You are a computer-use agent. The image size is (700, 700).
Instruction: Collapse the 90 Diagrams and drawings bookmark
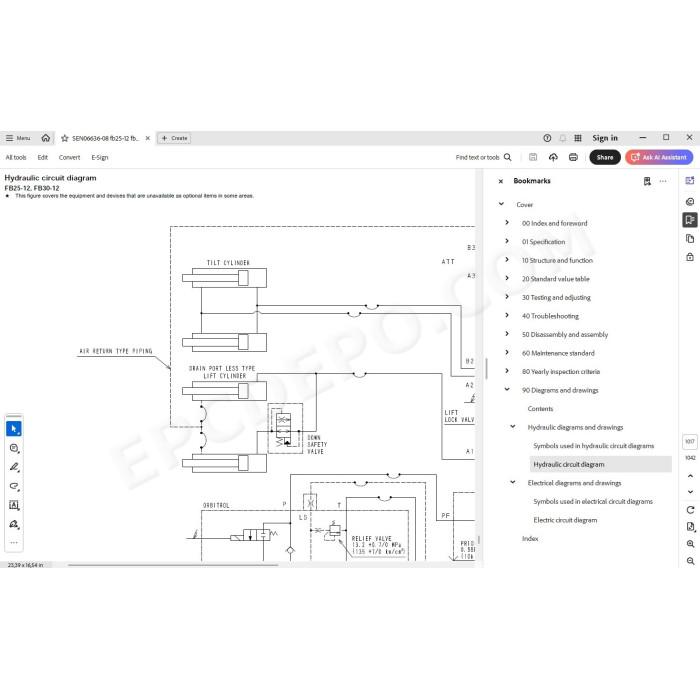click(507, 389)
